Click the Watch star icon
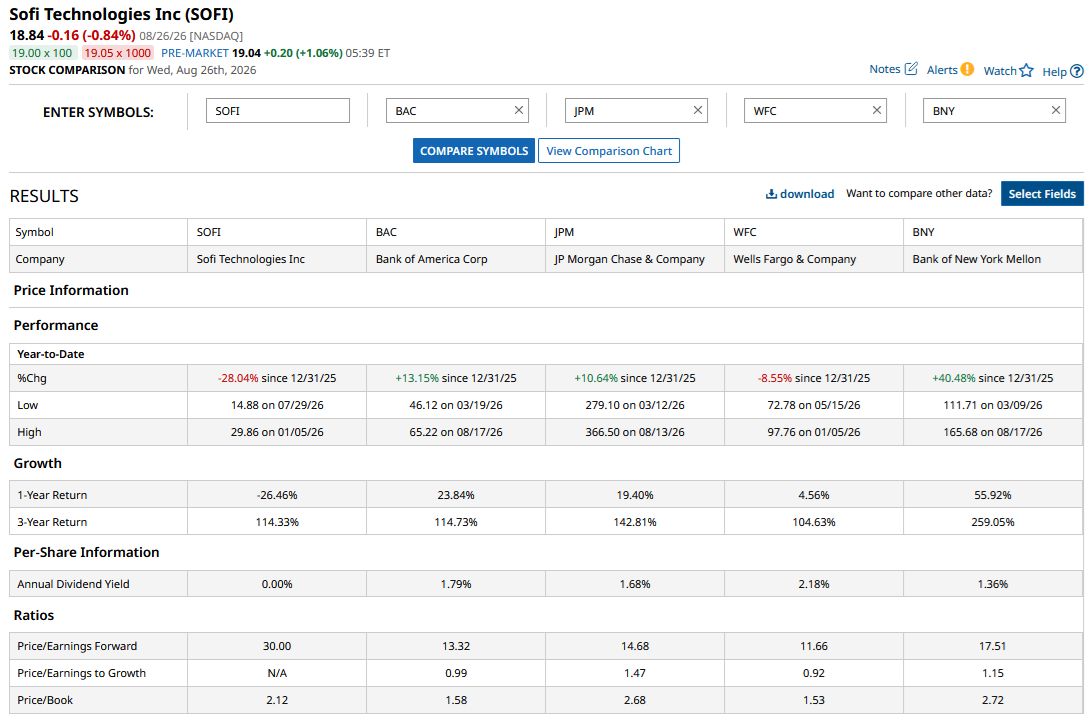The width and height of the screenshot is (1090, 725). tap(1026, 70)
